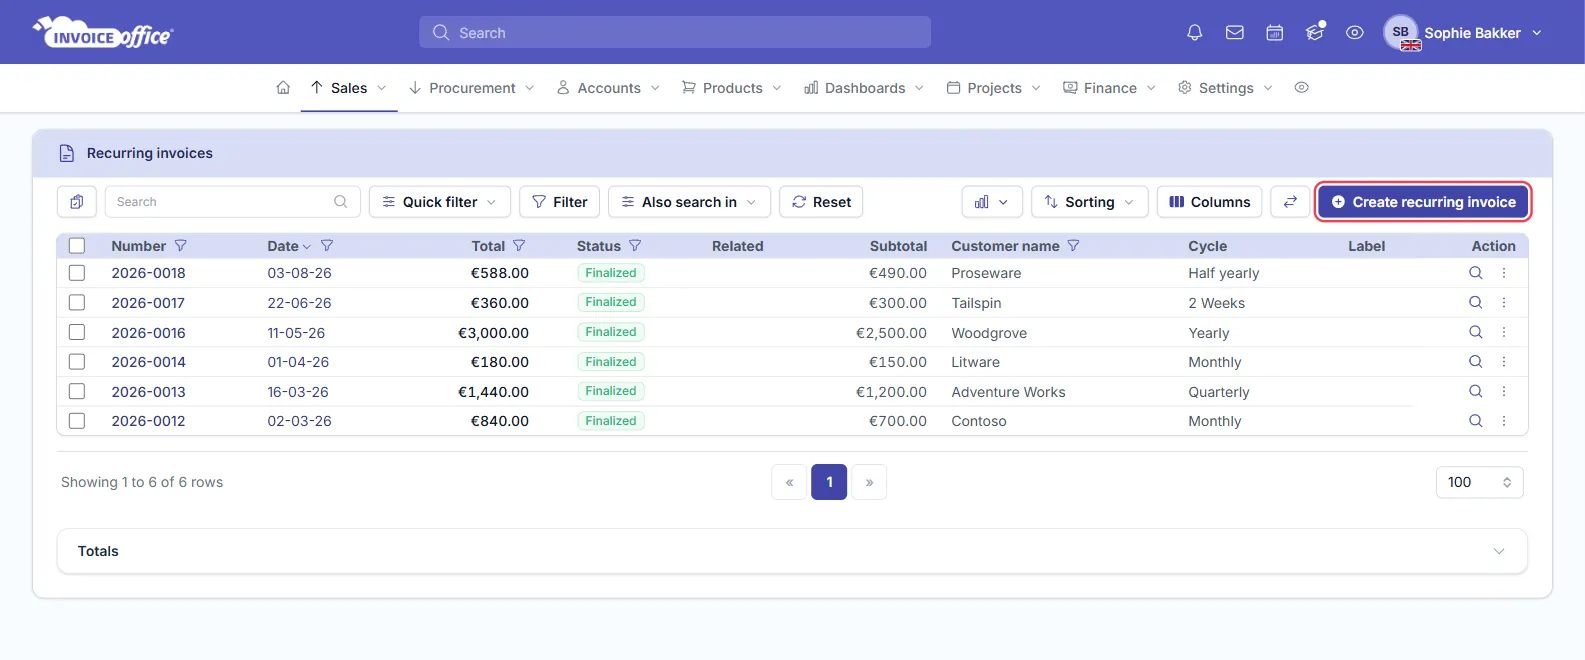Open more actions for 2026-0017
1585x660 pixels.
1503,302
